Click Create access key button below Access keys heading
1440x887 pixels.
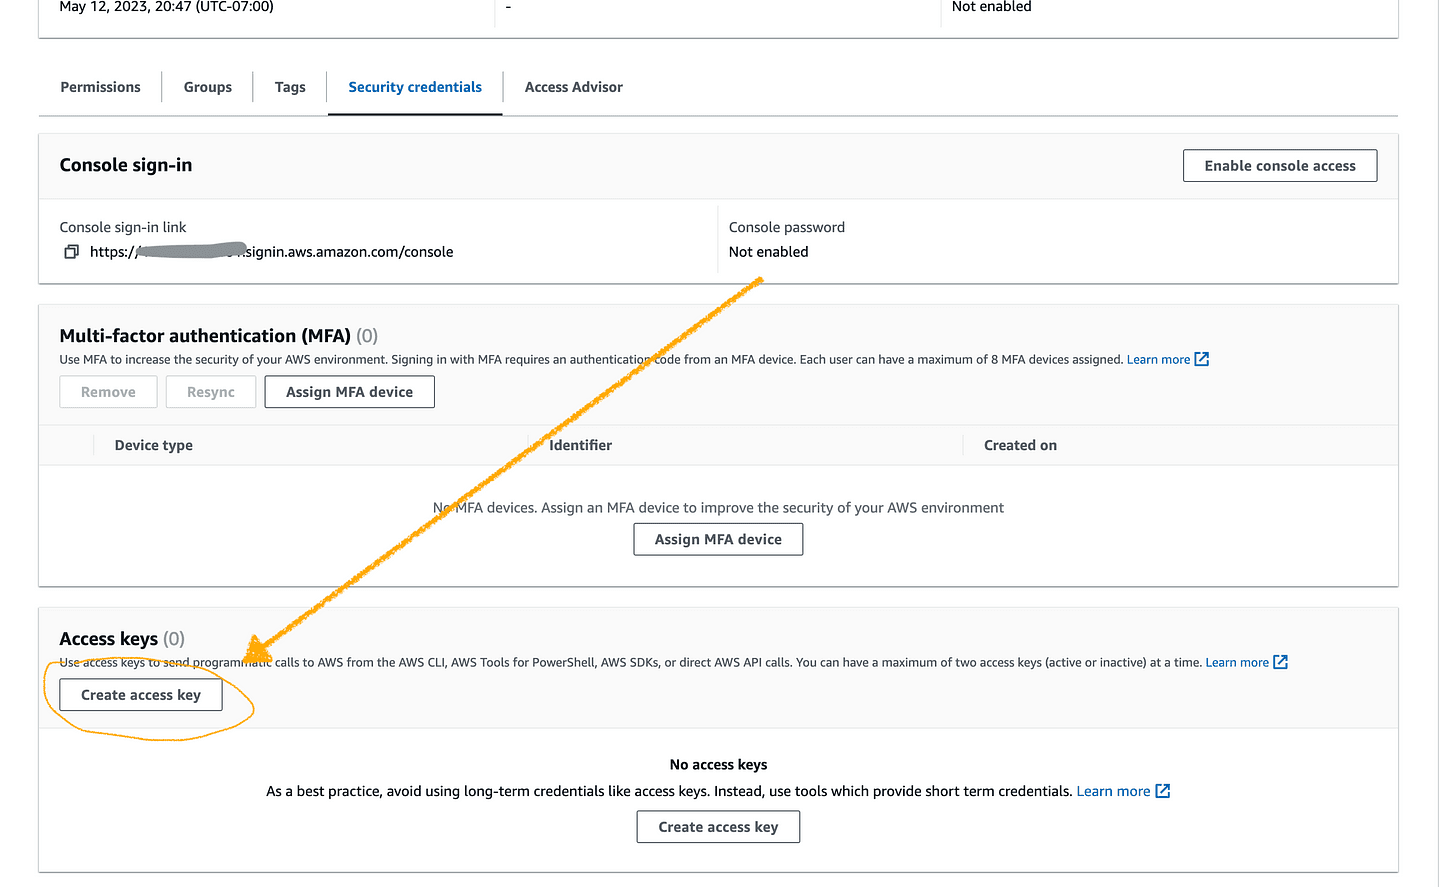coord(141,695)
